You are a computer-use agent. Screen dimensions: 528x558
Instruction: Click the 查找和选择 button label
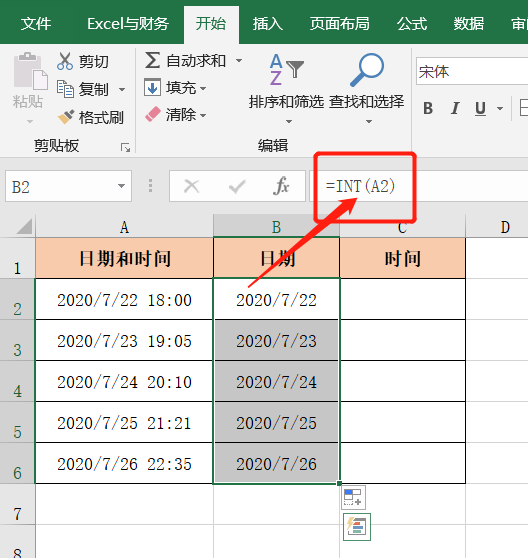click(x=366, y=102)
